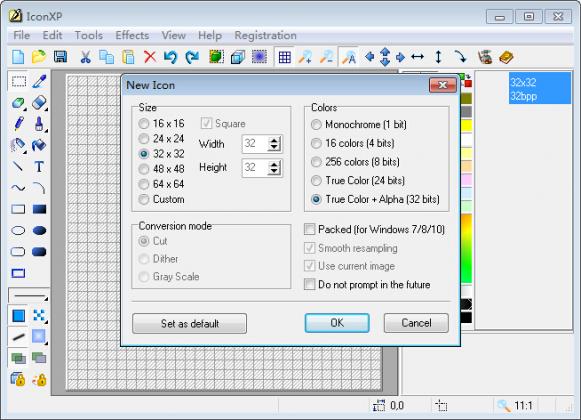Open a file with the folder icon

tap(39, 57)
